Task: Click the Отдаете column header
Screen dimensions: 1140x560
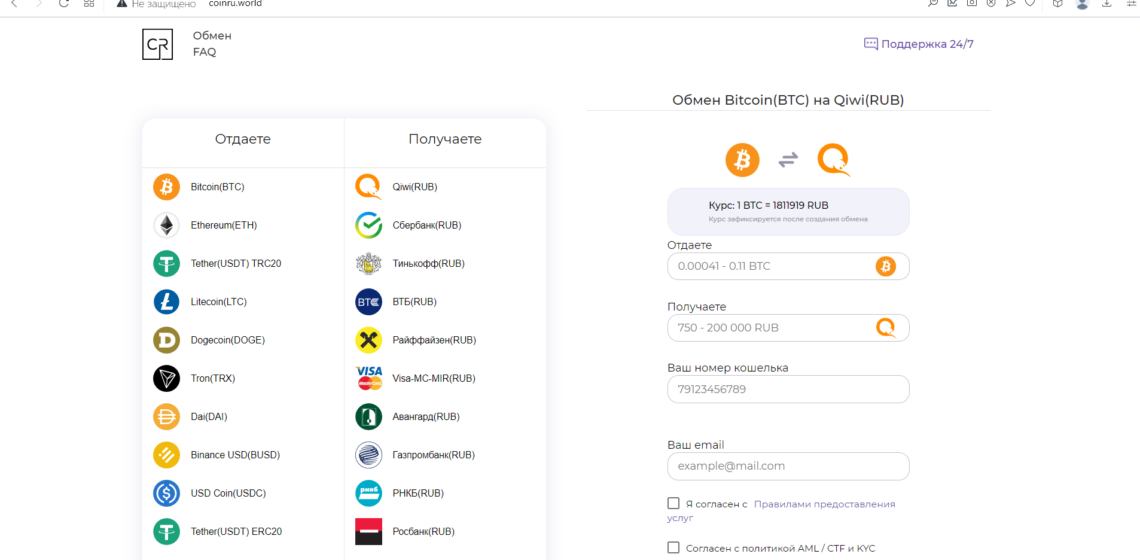Action: tap(243, 139)
